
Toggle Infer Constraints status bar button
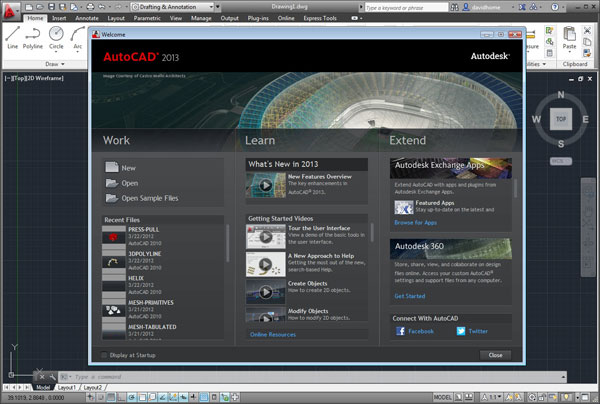pyautogui.click(x=90, y=397)
